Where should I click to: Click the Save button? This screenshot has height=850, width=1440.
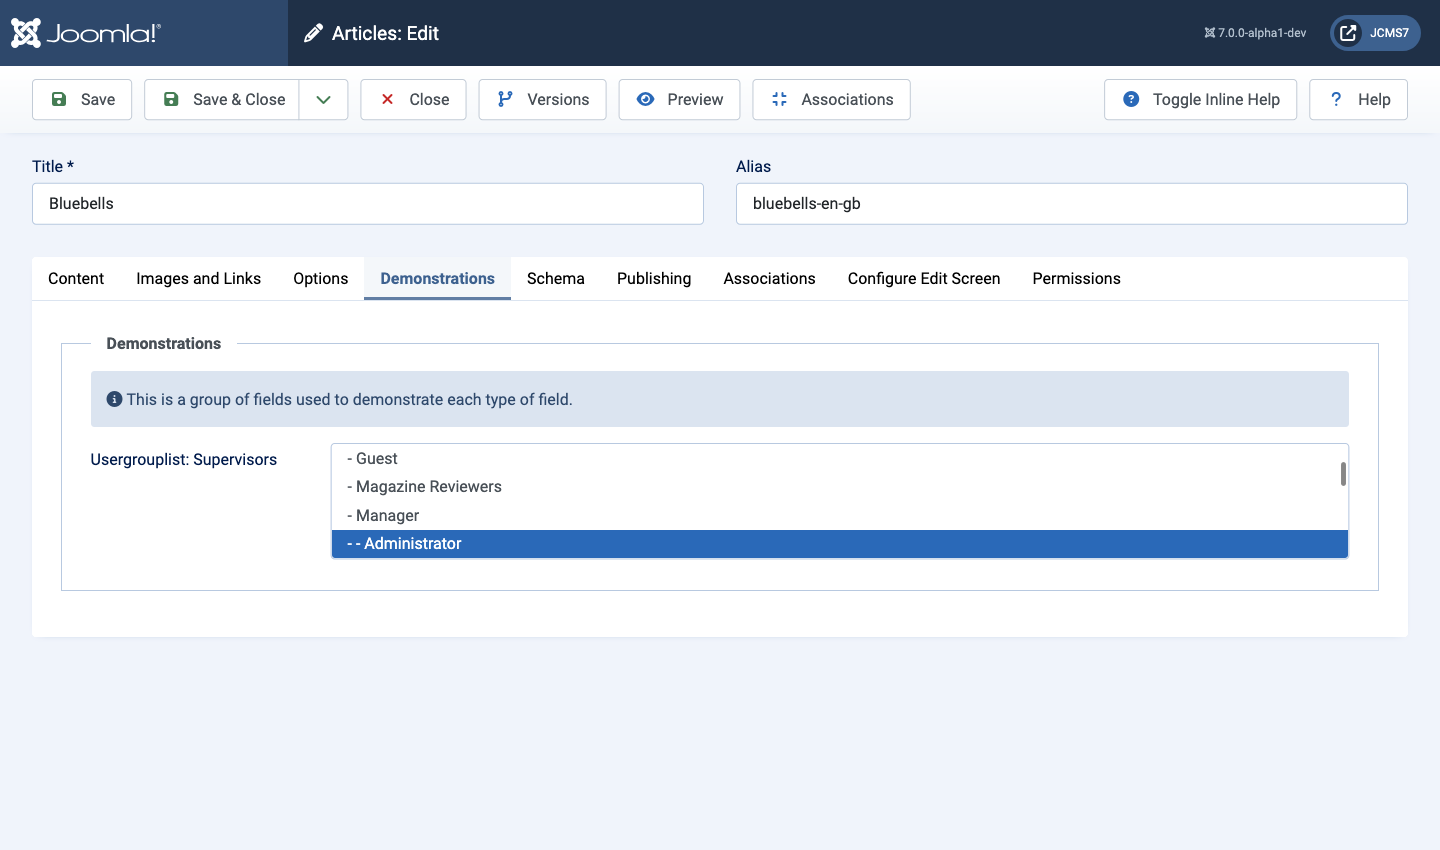pos(82,99)
